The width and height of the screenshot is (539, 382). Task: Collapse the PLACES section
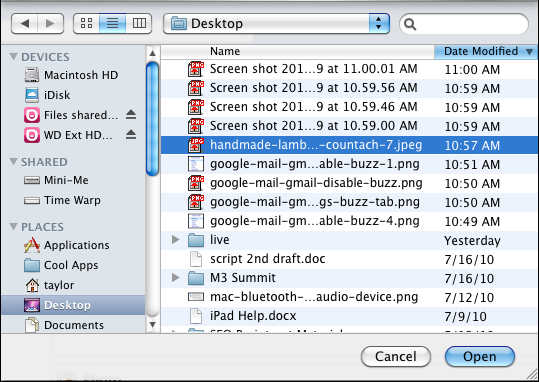[13, 226]
